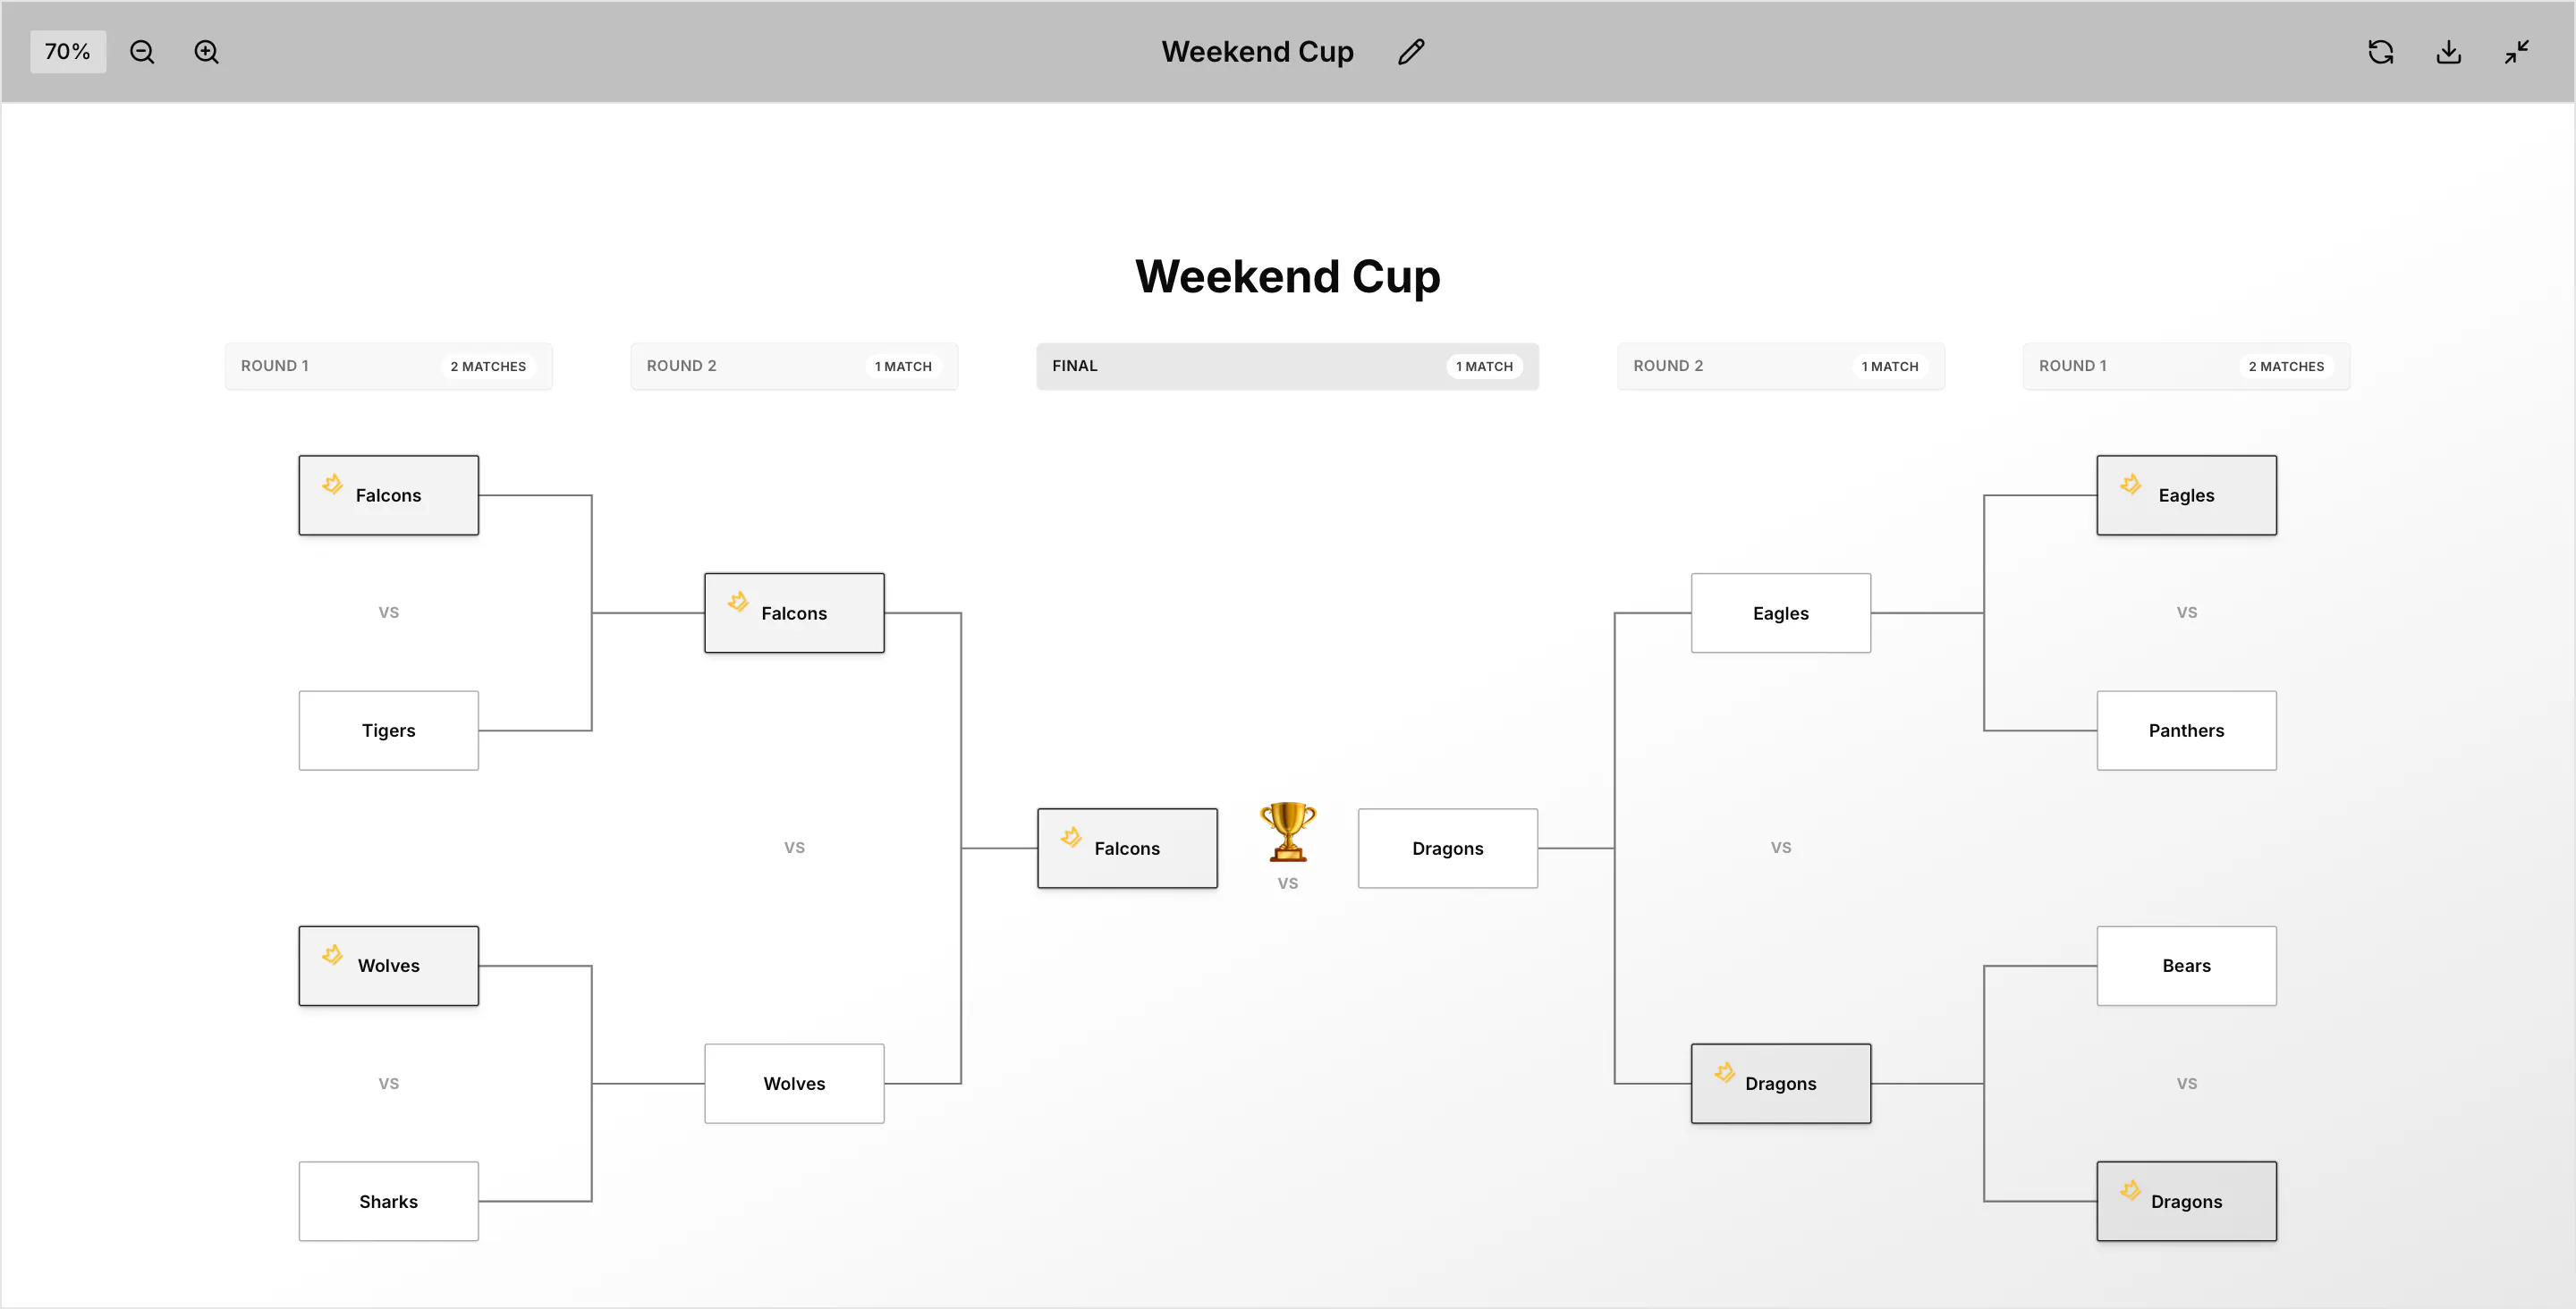Choose Wolves in left Round 2 match
Viewport: 2576px width, 1309px height.
point(794,1084)
